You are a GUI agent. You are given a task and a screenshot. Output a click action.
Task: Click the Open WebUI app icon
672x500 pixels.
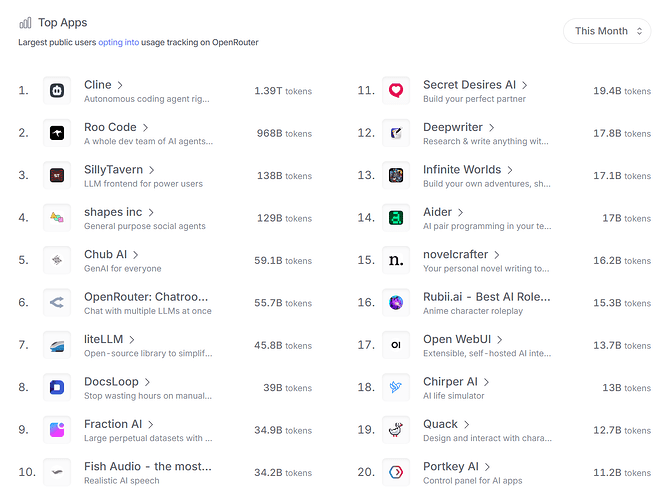[x=396, y=345]
